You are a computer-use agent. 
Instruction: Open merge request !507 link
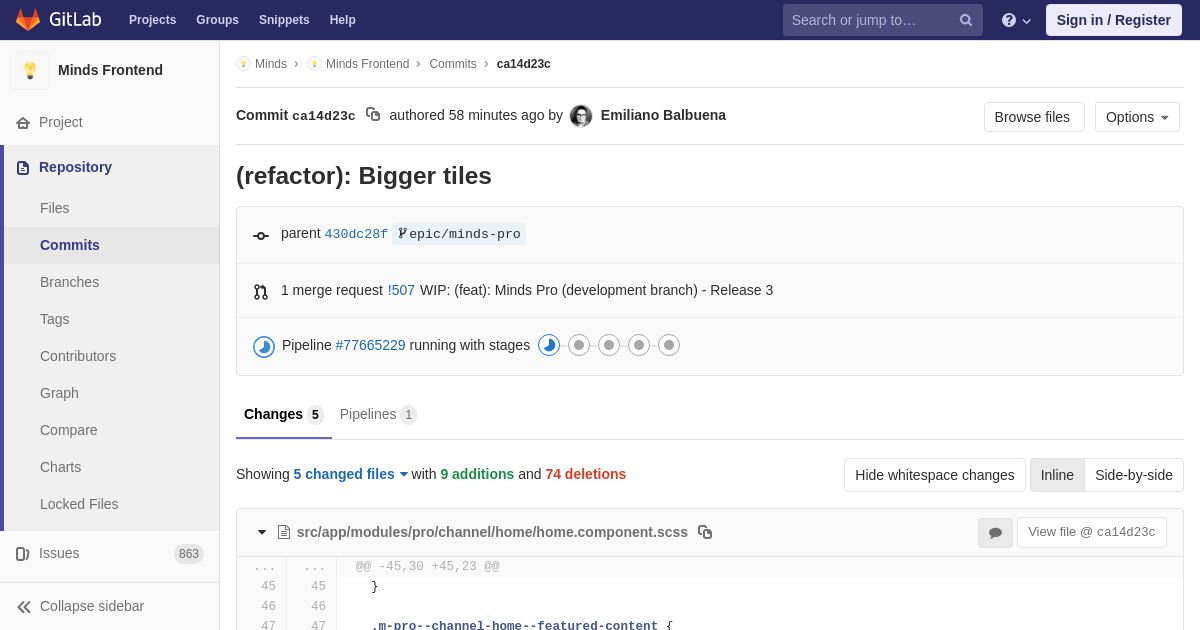click(x=401, y=290)
